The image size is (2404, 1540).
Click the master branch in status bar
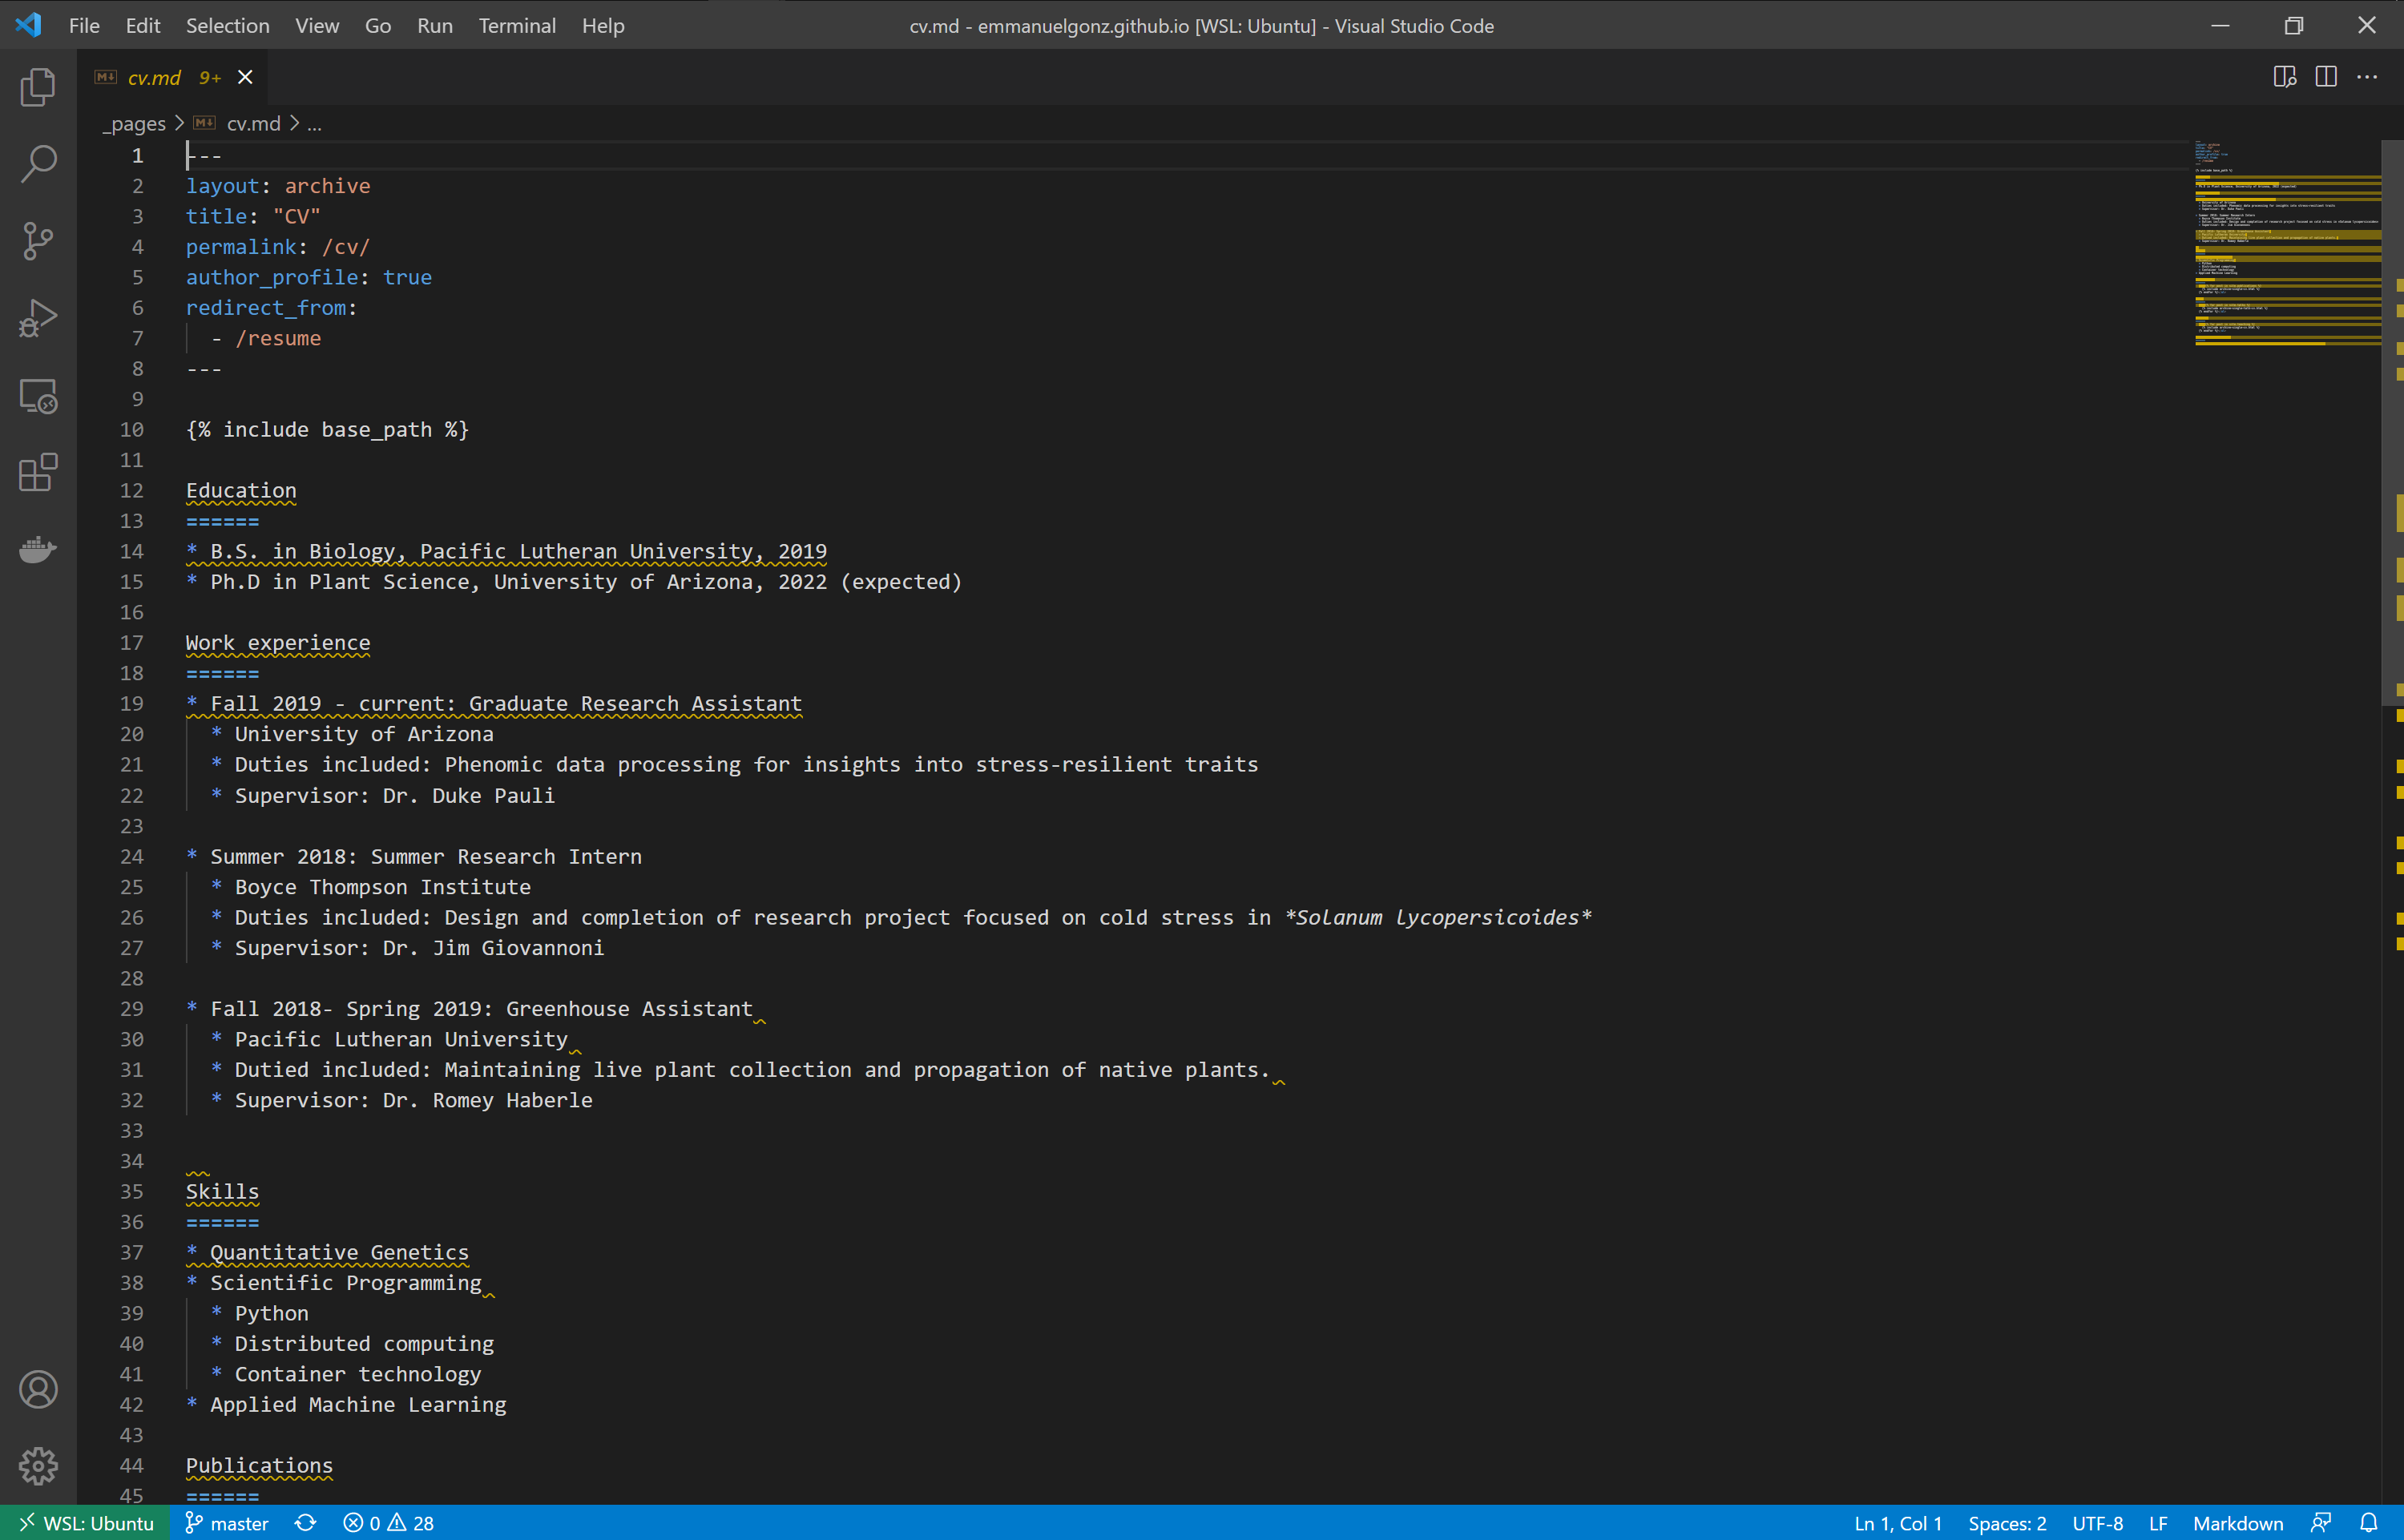click(228, 1523)
